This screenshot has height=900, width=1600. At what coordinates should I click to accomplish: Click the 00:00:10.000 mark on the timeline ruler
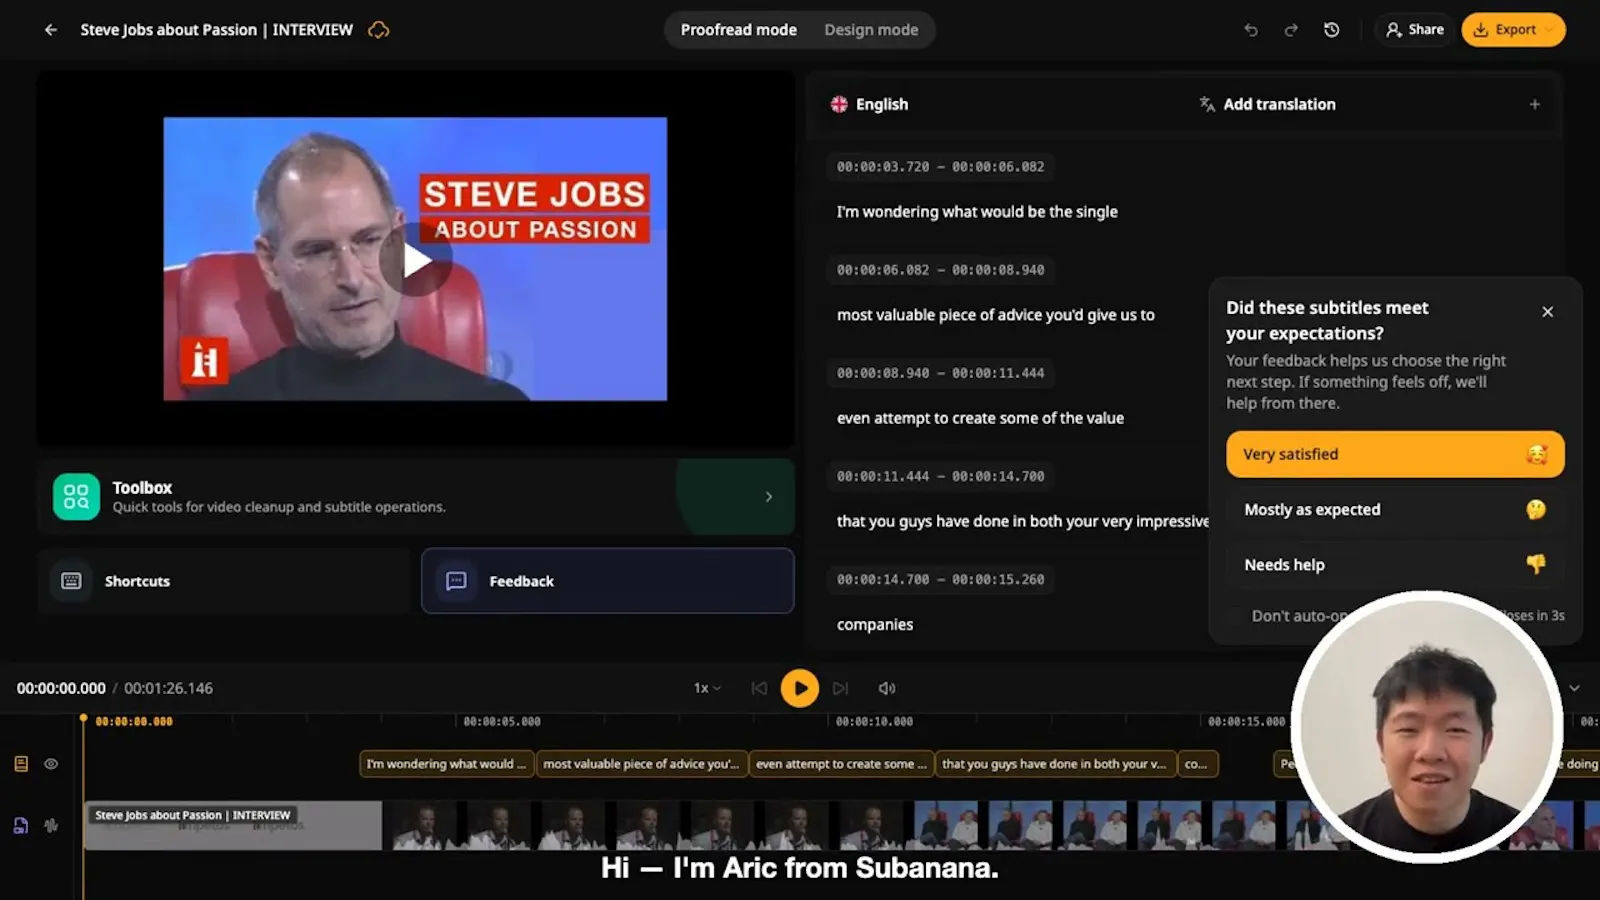coord(874,721)
